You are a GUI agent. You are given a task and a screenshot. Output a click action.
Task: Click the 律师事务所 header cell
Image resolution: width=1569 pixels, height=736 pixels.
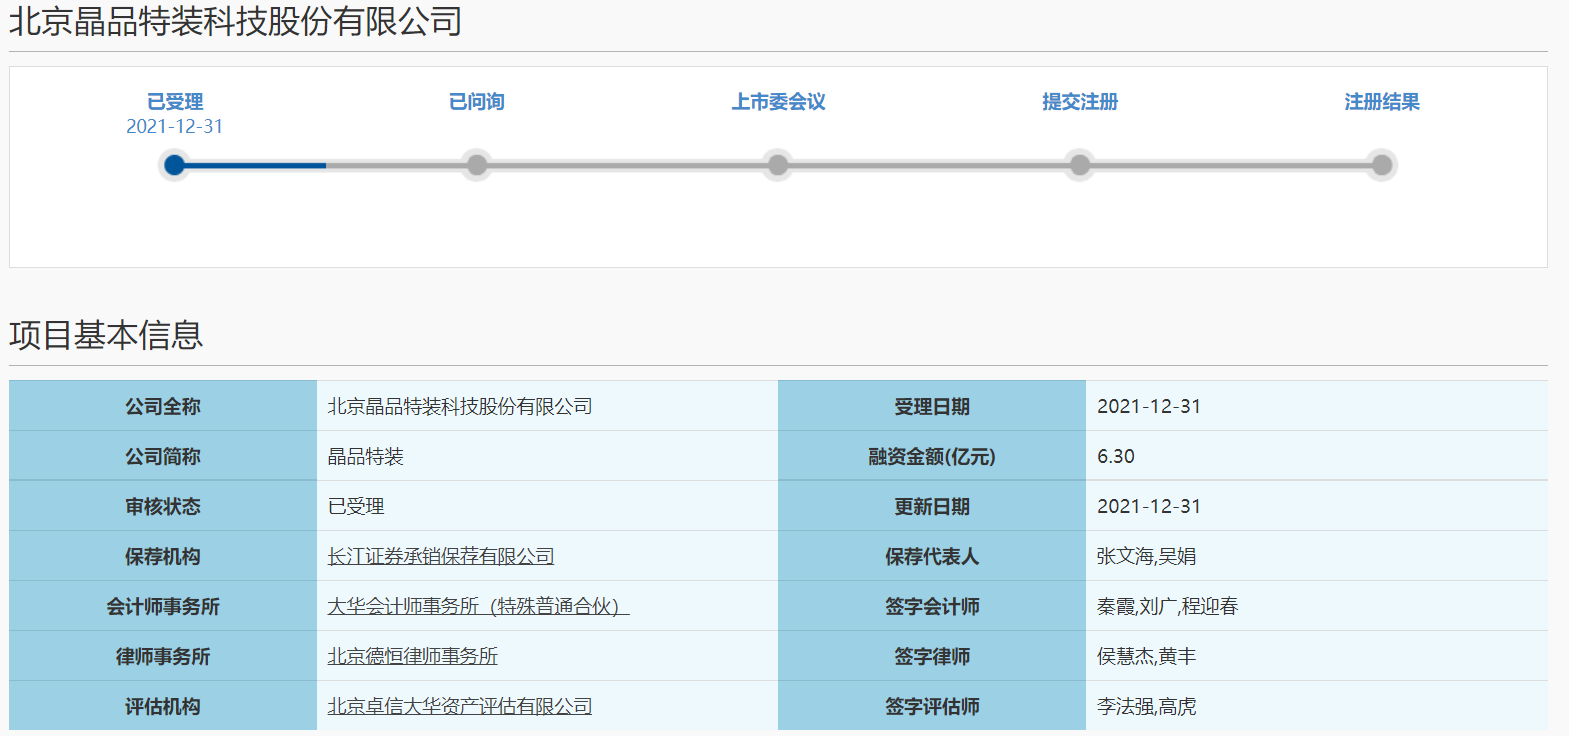click(163, 656)
